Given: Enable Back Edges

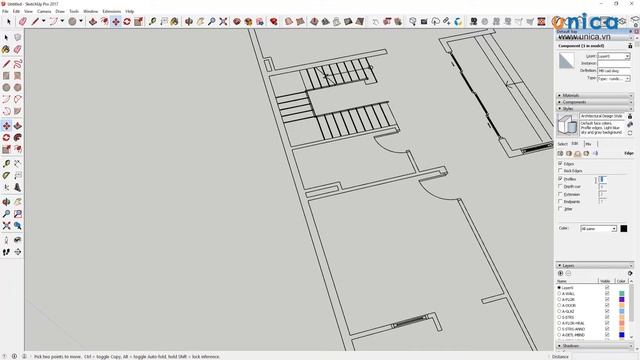Looking at the screenshot, I should click(x=560, y=170).
